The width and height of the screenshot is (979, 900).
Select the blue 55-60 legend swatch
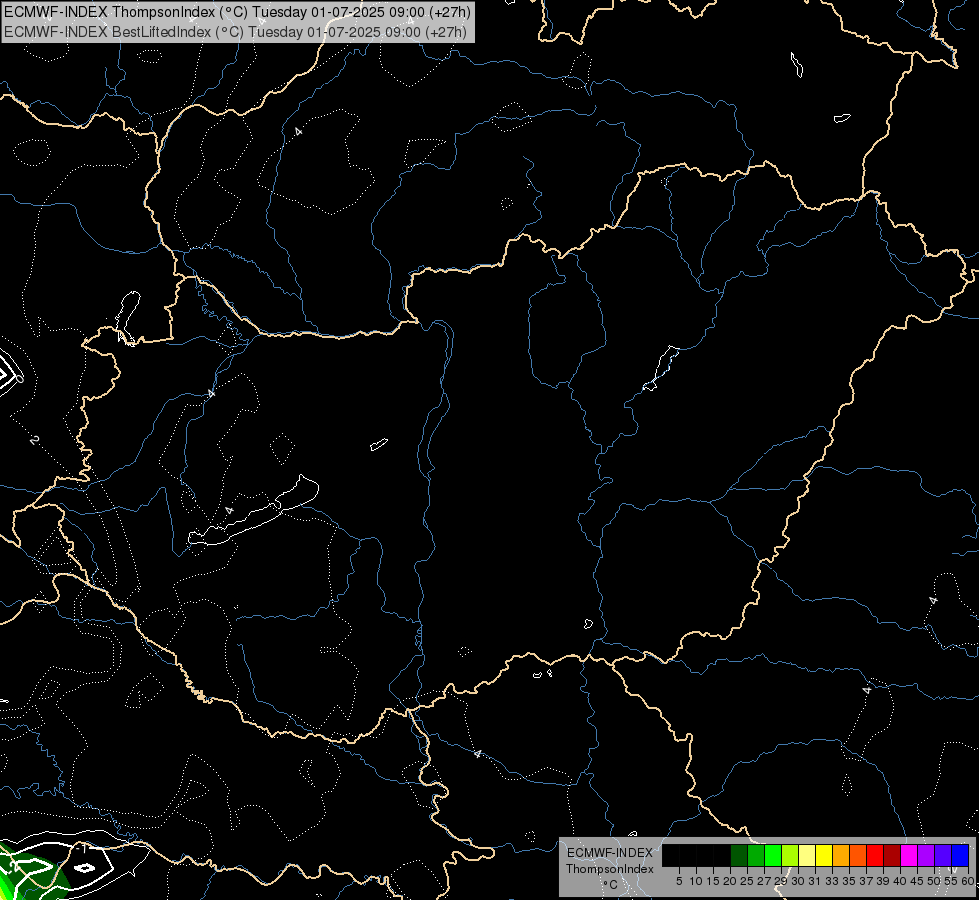960,855
